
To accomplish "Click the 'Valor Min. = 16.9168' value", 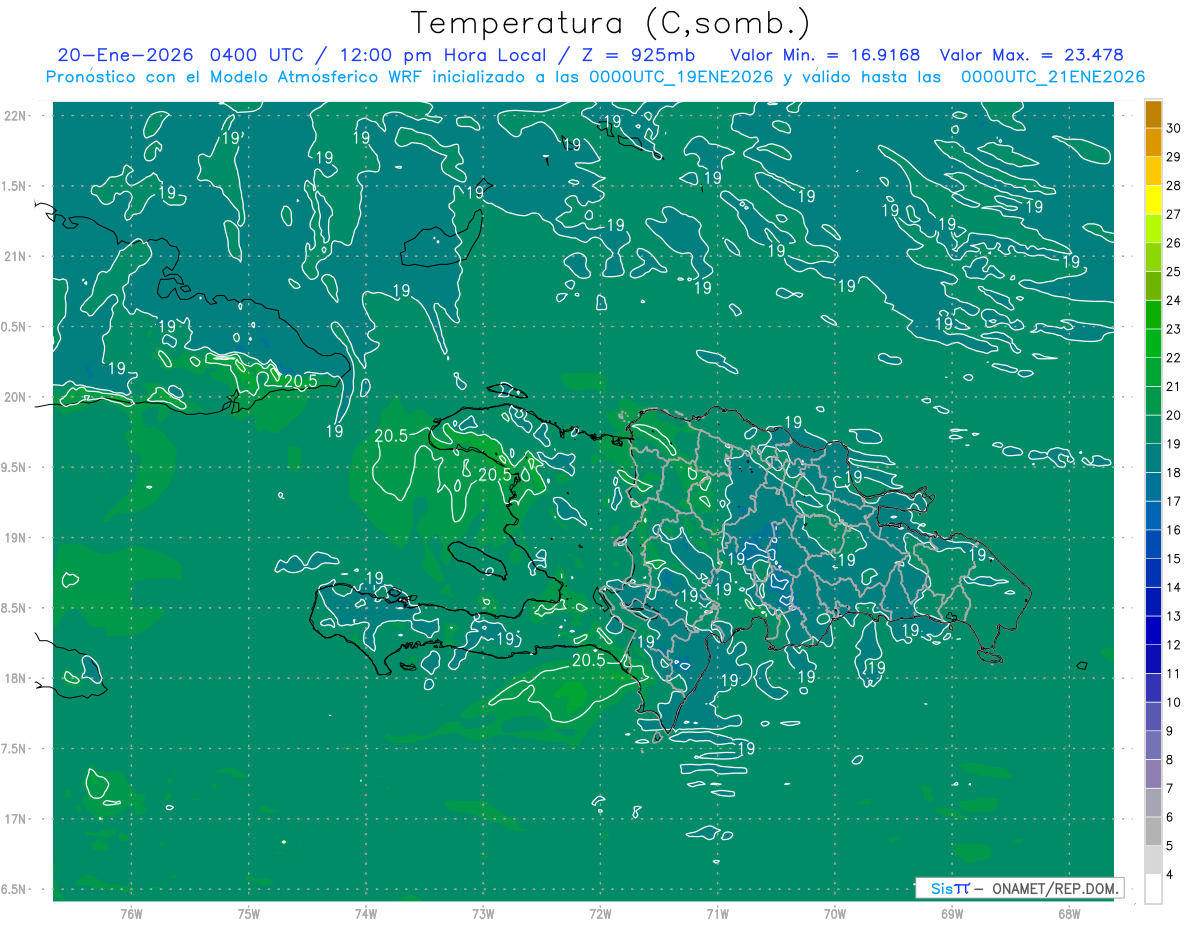I will [x=825, y=55].
